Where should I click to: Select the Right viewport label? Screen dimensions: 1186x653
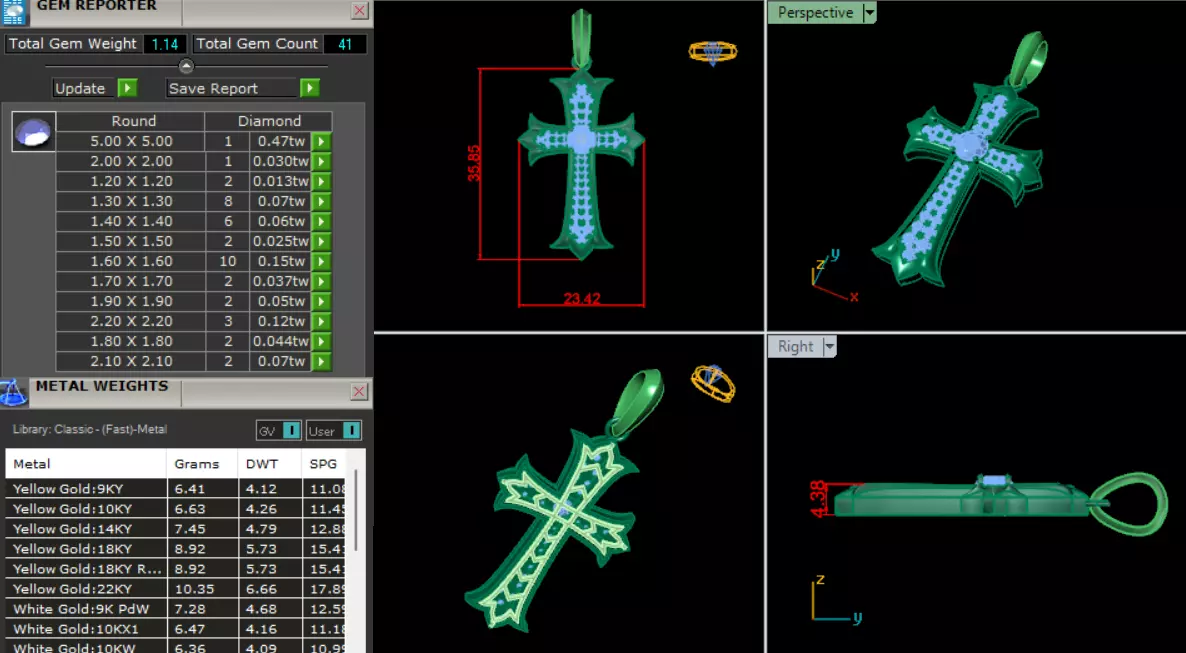796,347
